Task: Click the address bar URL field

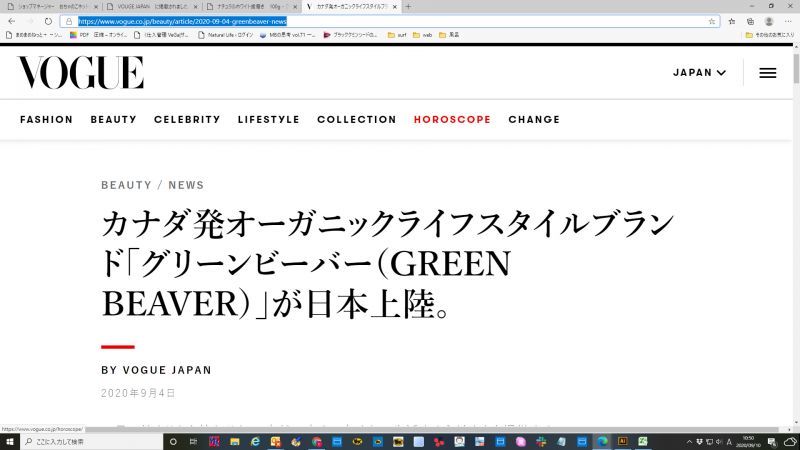Action: (390, 21)
